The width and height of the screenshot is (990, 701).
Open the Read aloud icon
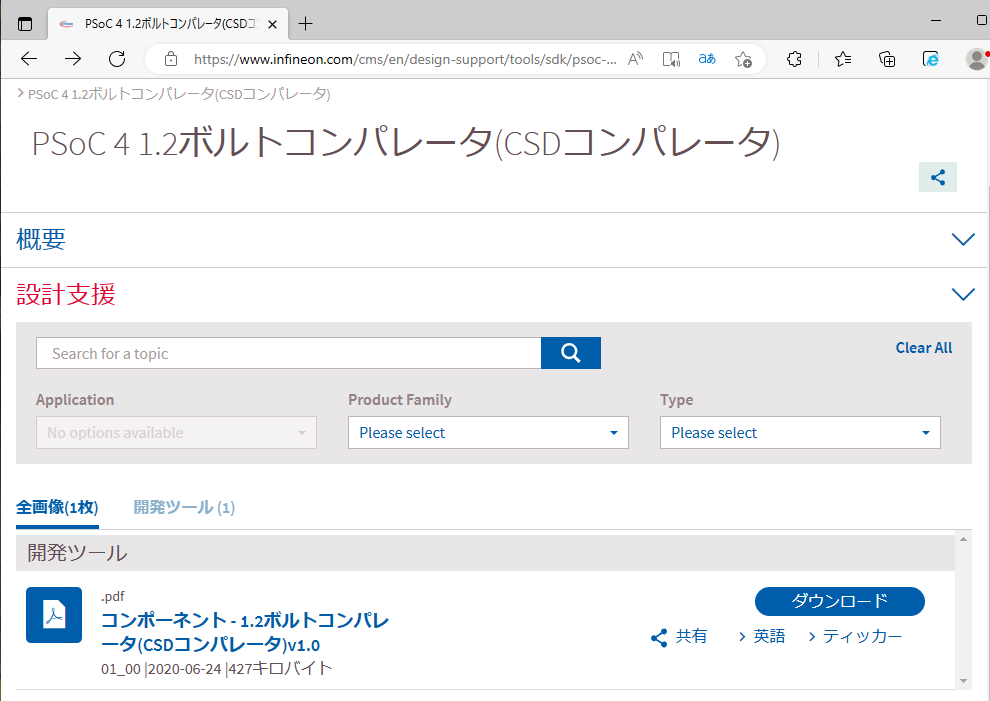click(x=635, y=59)
